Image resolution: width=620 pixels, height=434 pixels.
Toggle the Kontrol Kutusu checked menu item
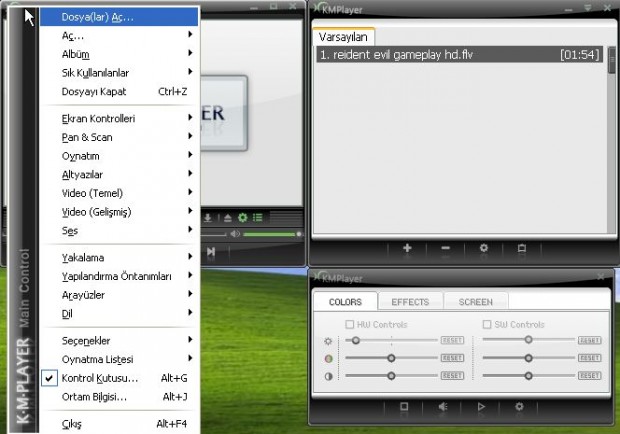(120, 378)
